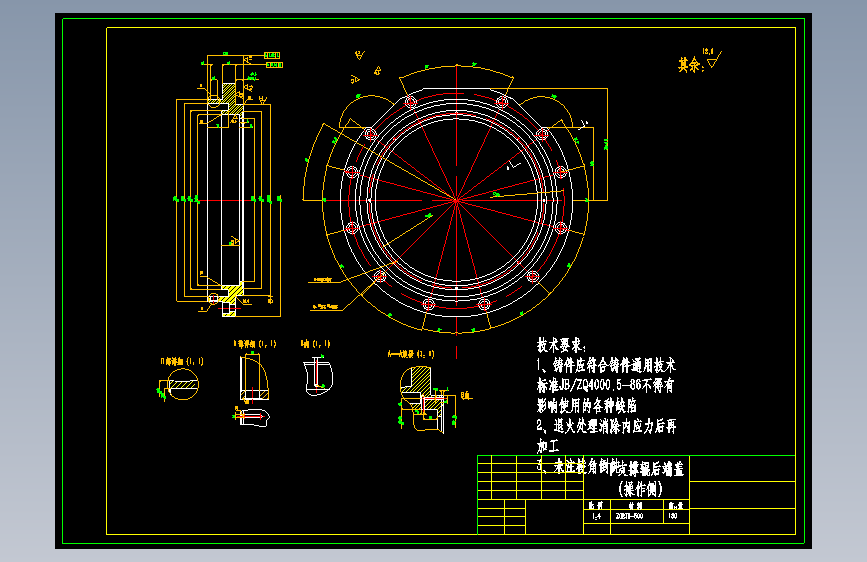Click the 130 value in title block

click(x=673, y=516)
